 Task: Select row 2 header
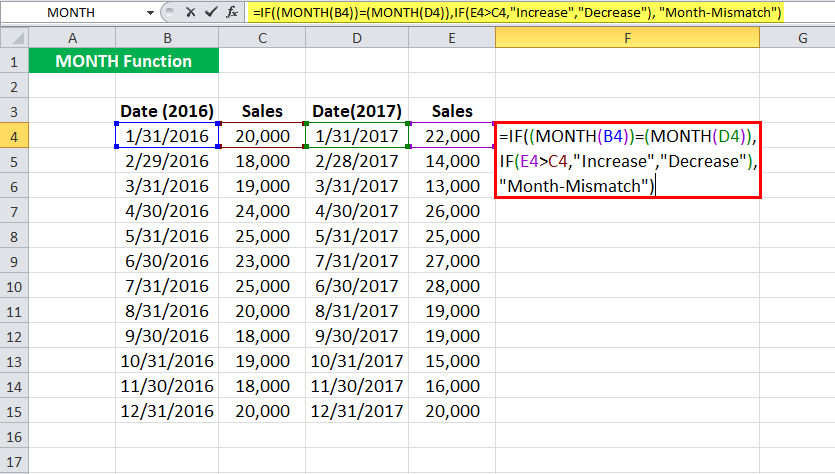pos(14,86)
